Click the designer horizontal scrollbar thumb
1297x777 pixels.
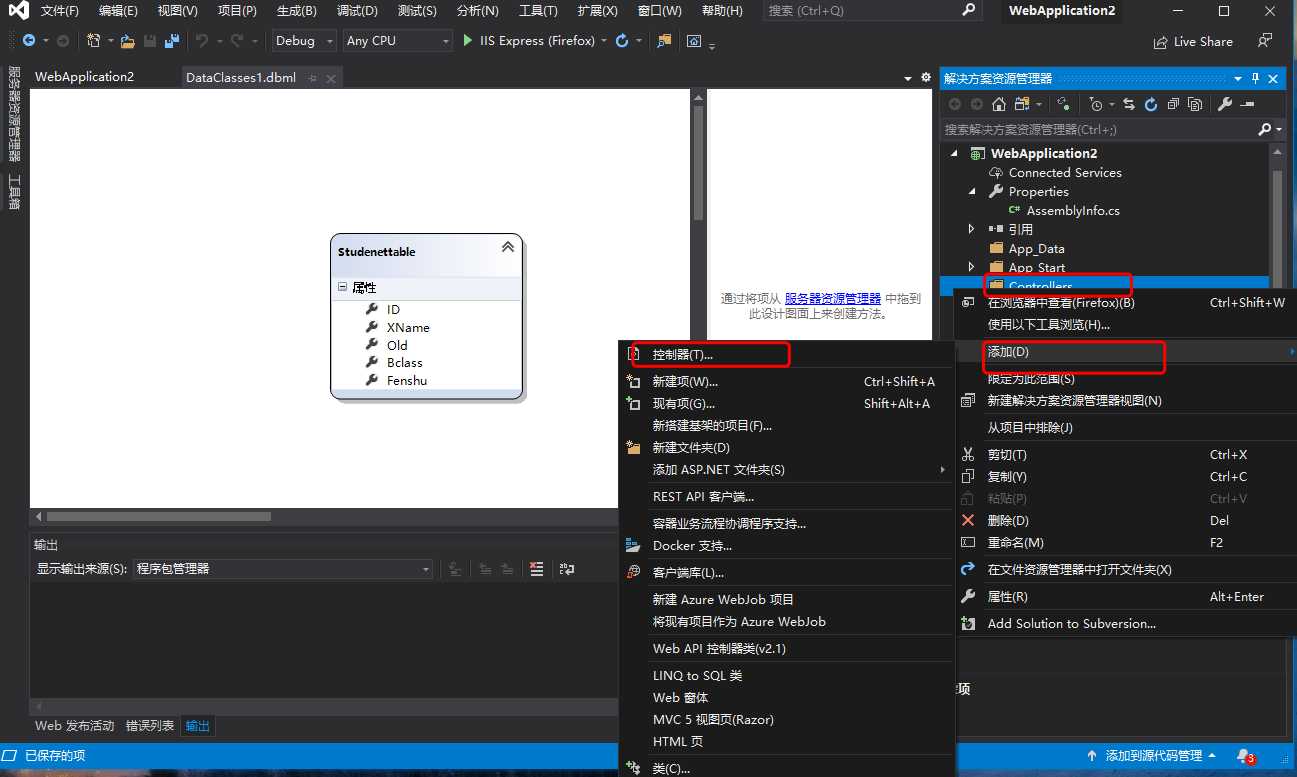[x=159, y=517]
